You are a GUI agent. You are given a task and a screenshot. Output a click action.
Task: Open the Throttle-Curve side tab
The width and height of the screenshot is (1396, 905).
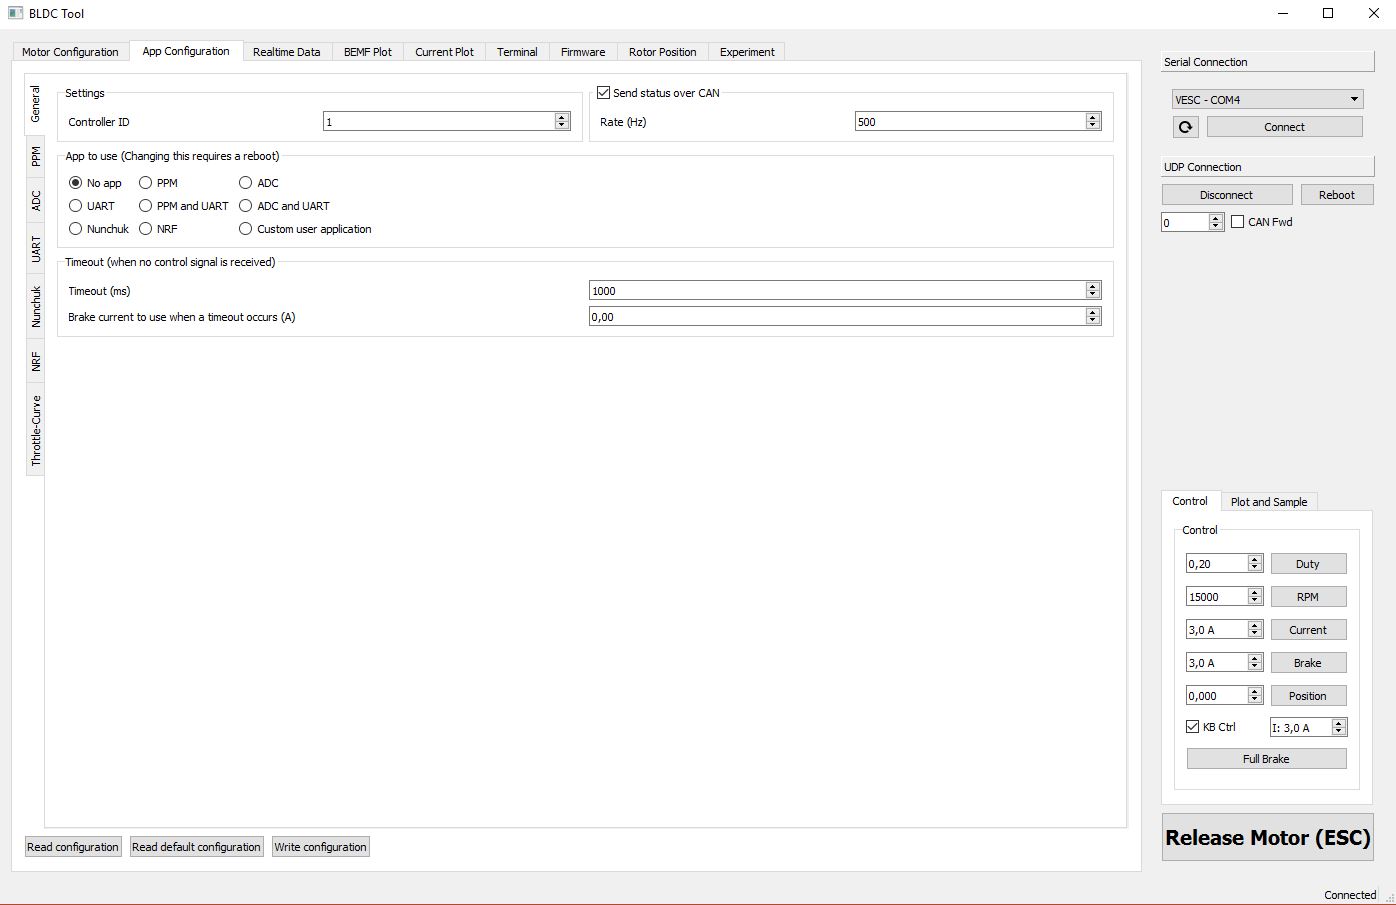click(x=36, y=431)
